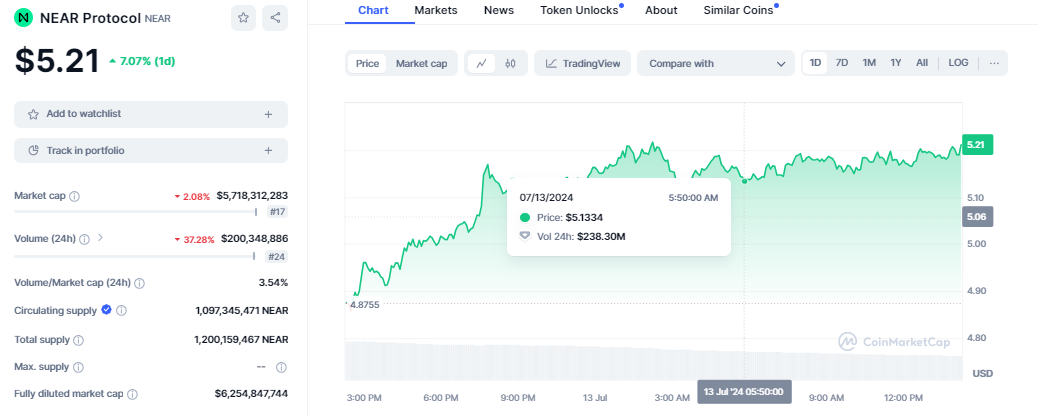This screenshot has height=417, width=1038.
Task: Expand the Volume (24h) chevron
Action: coord(101,238)
